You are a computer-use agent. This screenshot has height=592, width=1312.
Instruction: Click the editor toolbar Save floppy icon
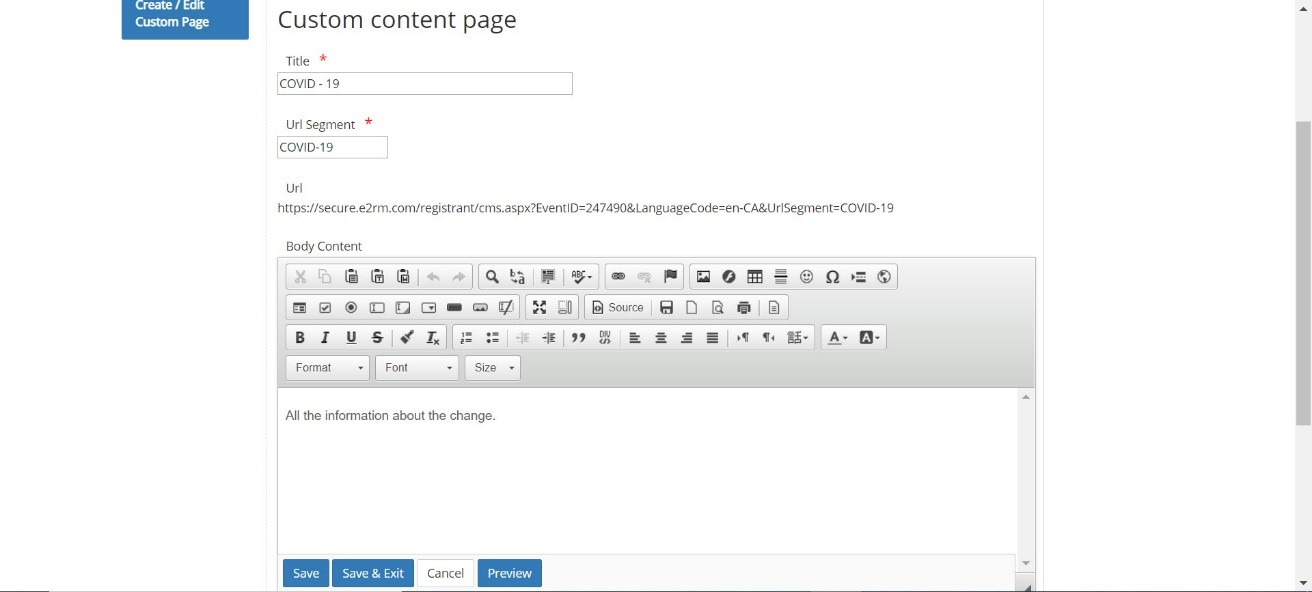[666, 307]
